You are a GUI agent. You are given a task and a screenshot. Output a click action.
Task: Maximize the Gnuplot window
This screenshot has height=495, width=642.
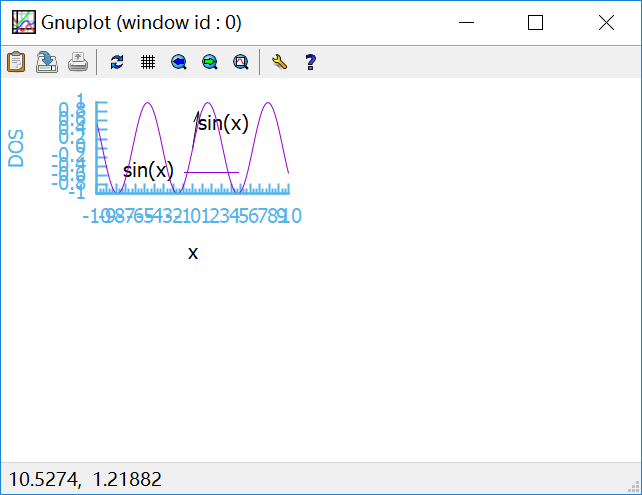coord(536,23)
